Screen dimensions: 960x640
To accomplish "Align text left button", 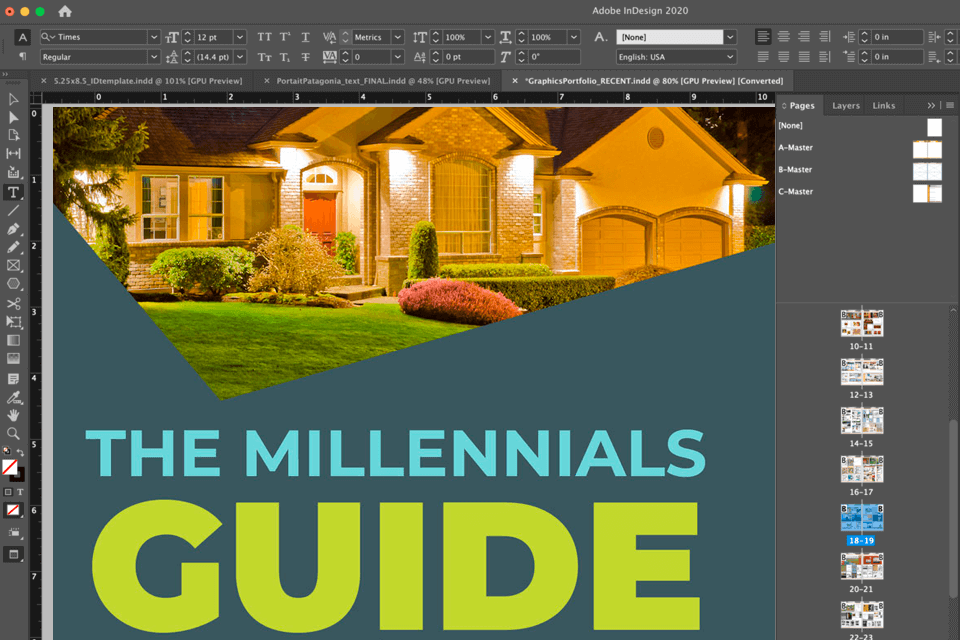I will click(x=763, y=37).
